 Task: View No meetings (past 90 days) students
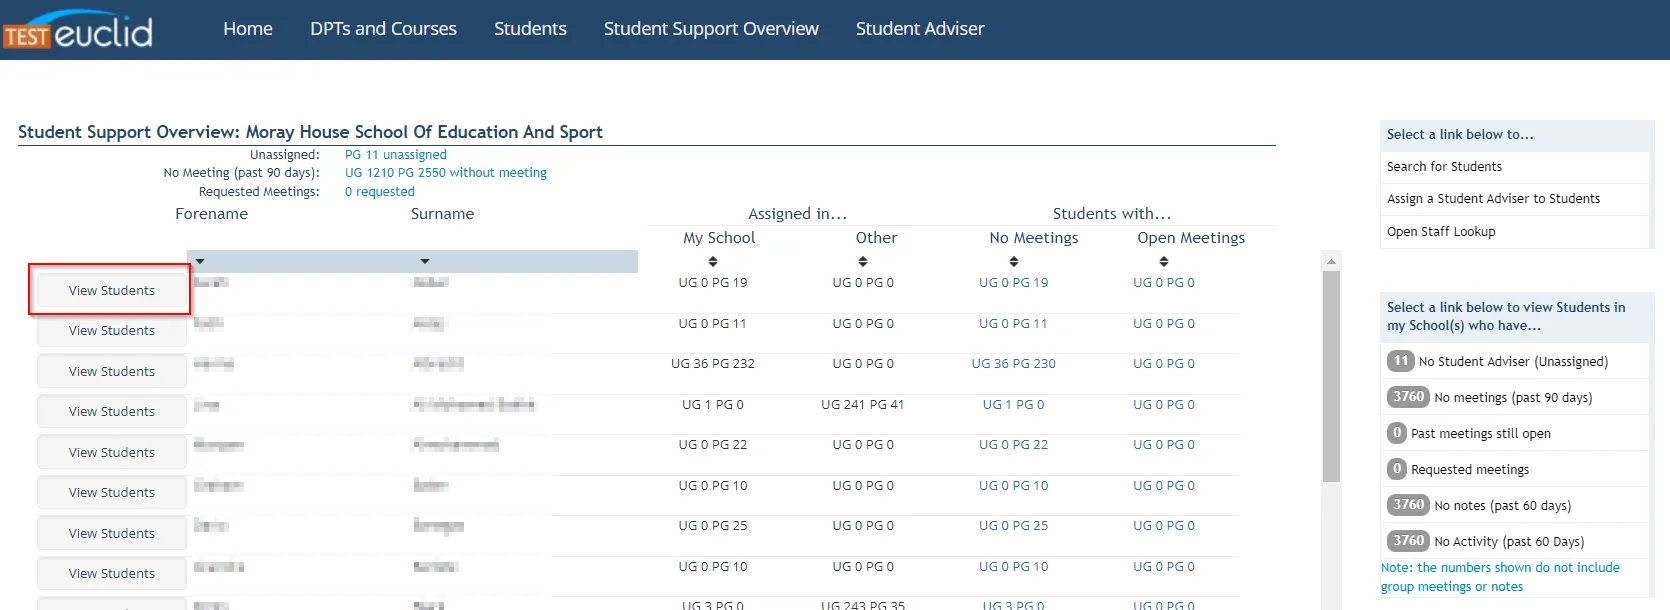pos(1513,398)
